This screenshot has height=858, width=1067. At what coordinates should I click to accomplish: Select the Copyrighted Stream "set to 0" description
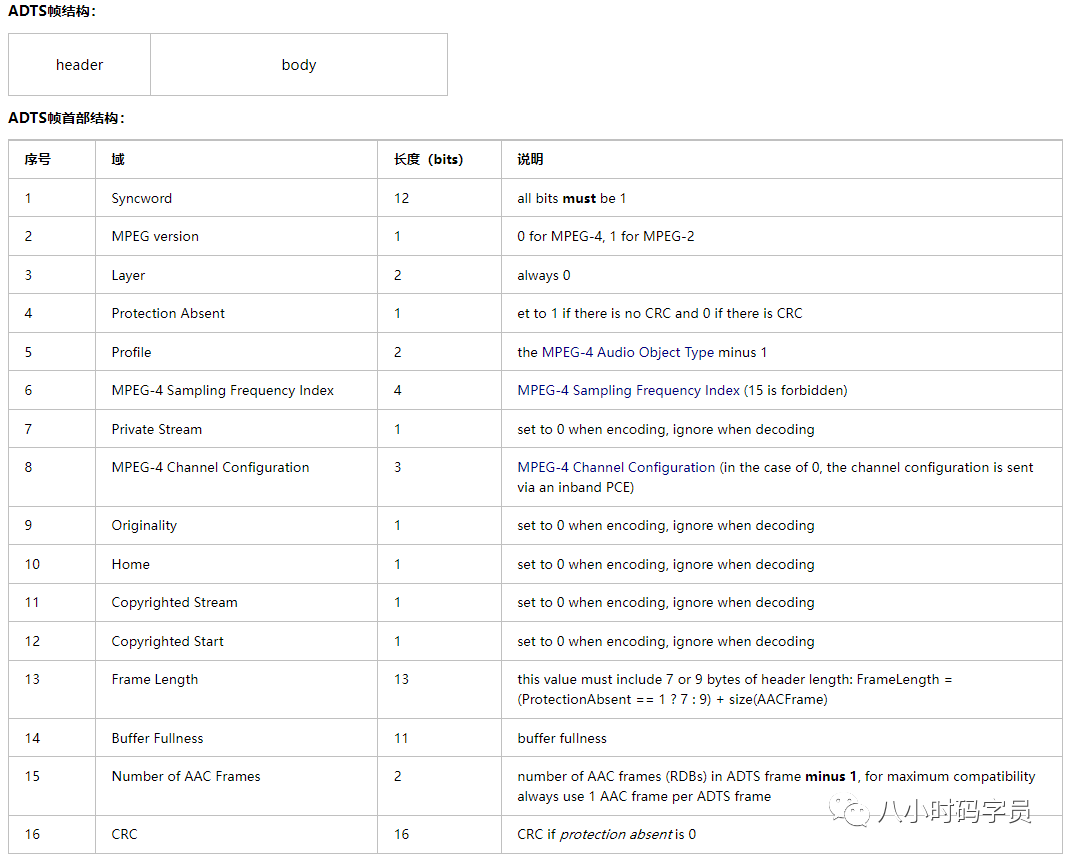point(666,601)
